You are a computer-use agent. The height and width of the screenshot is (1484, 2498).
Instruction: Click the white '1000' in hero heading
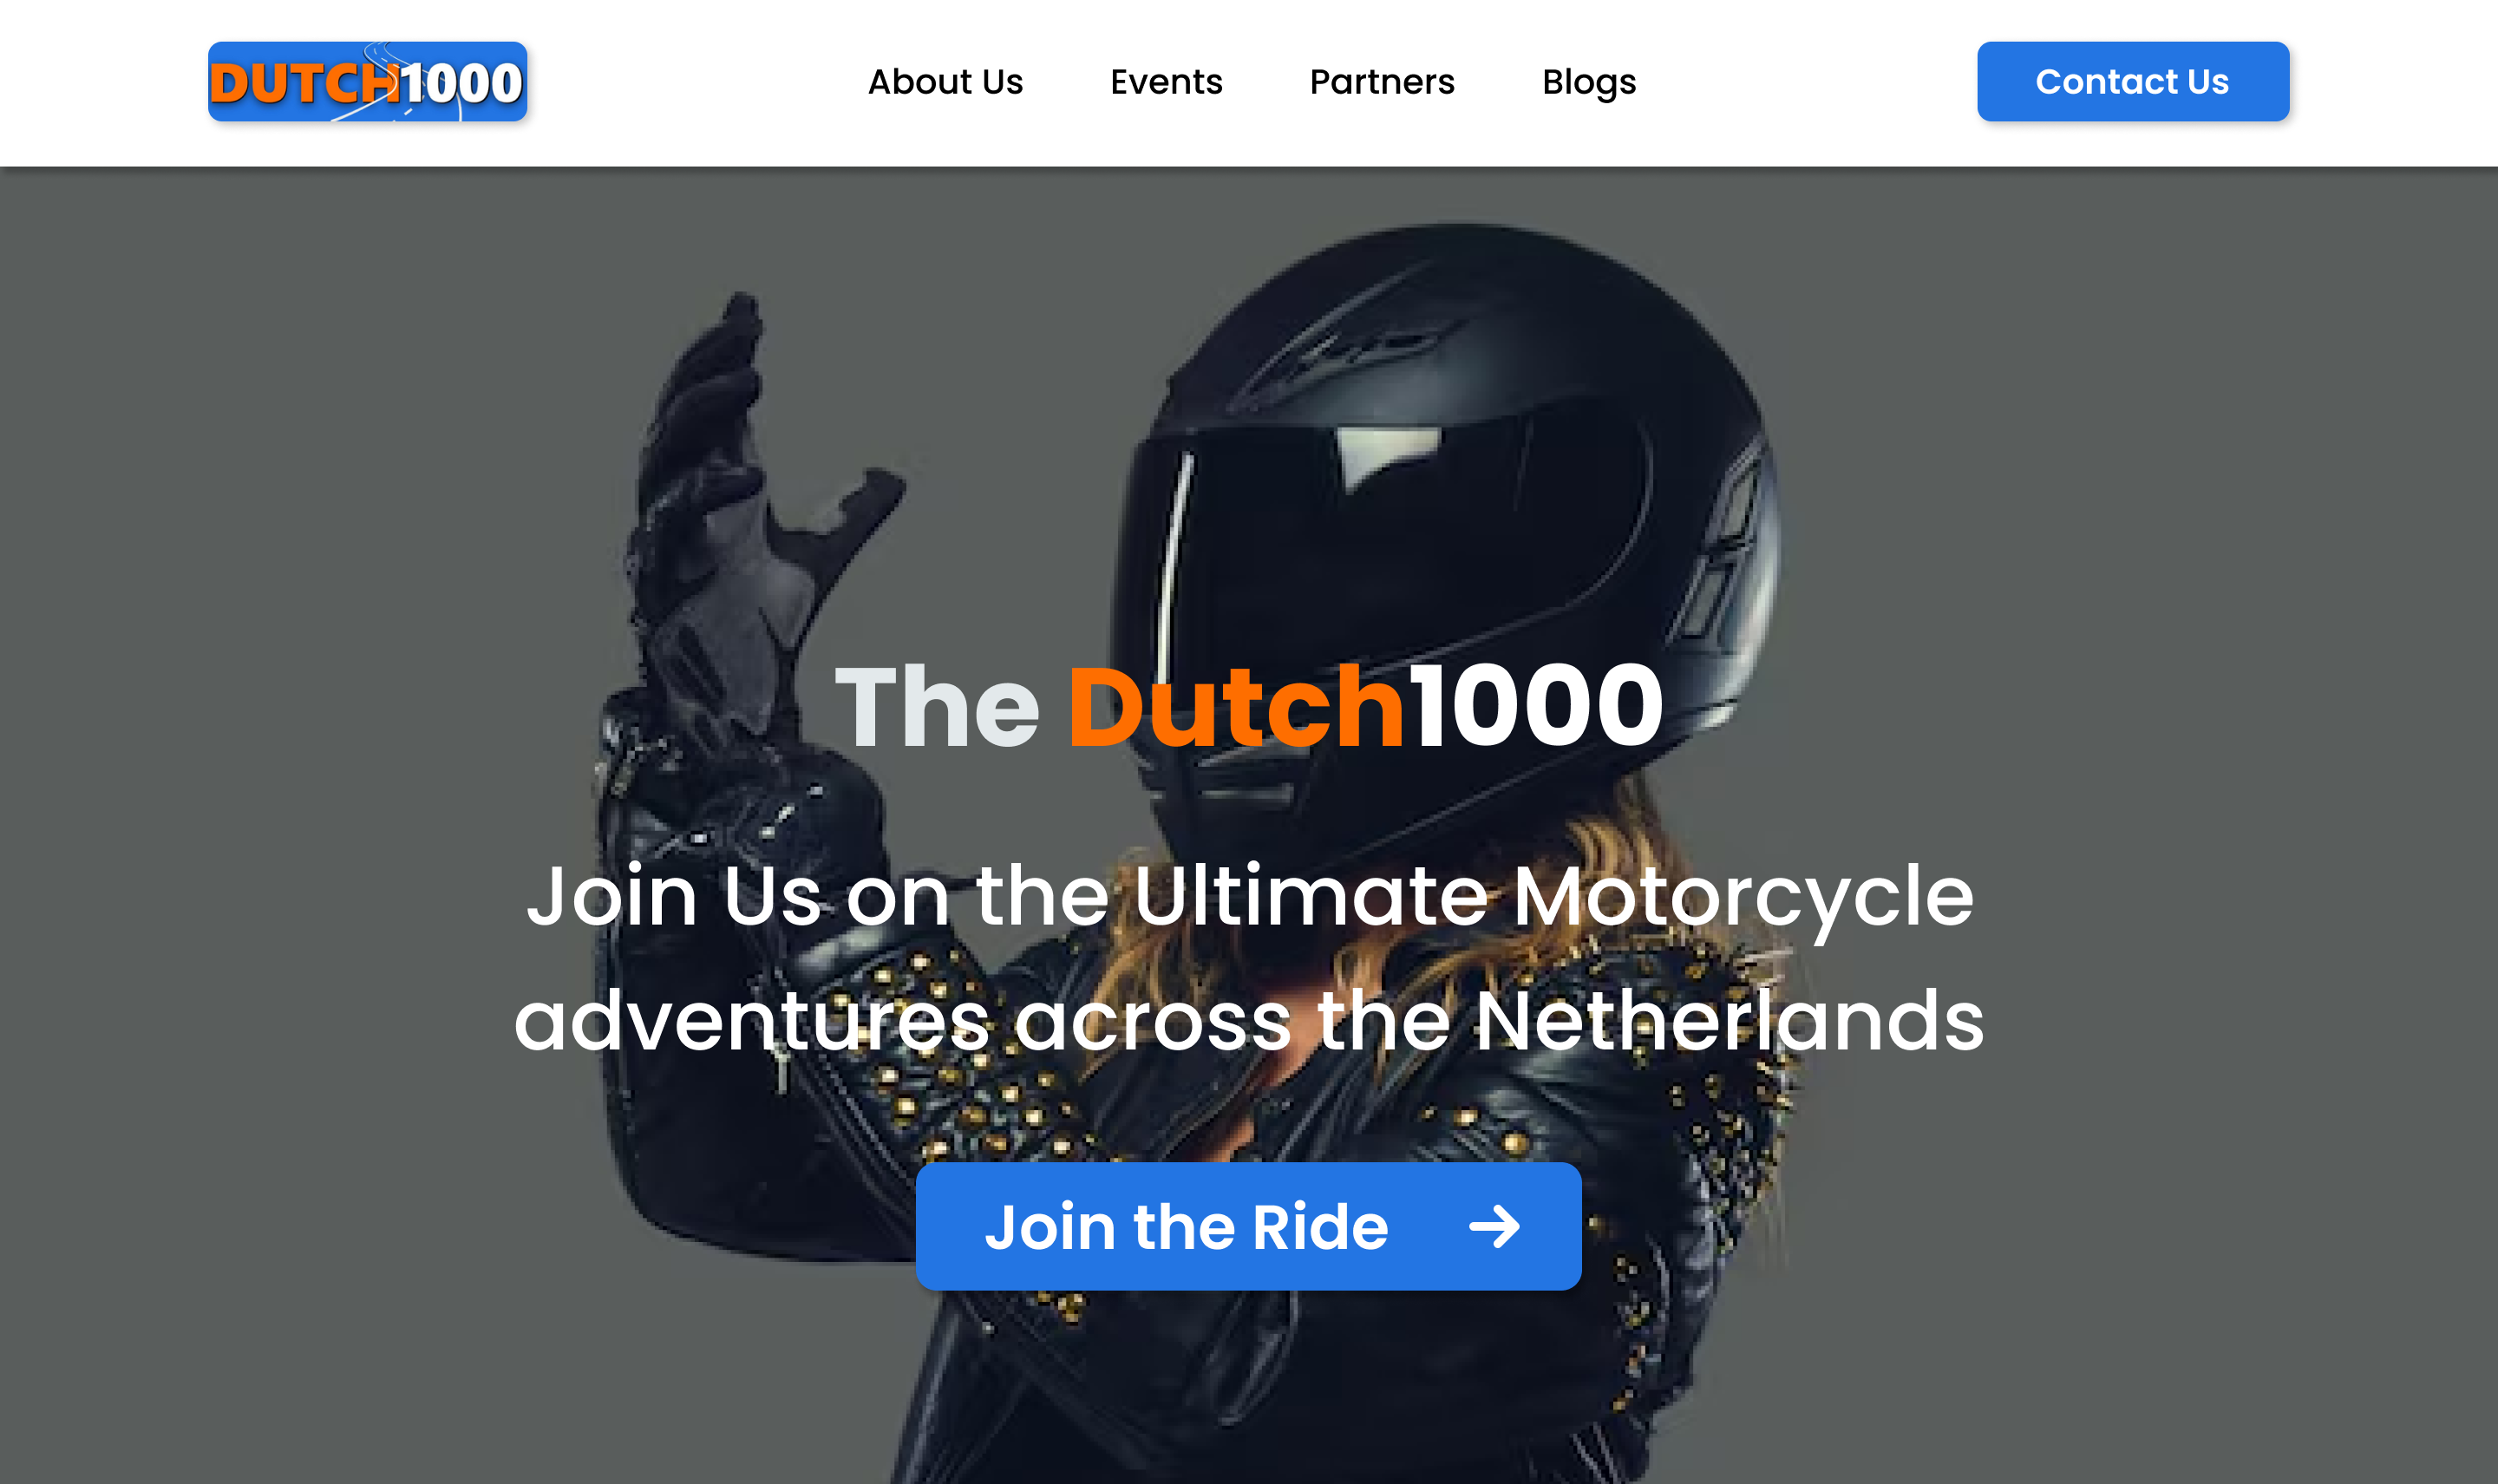1536,706
